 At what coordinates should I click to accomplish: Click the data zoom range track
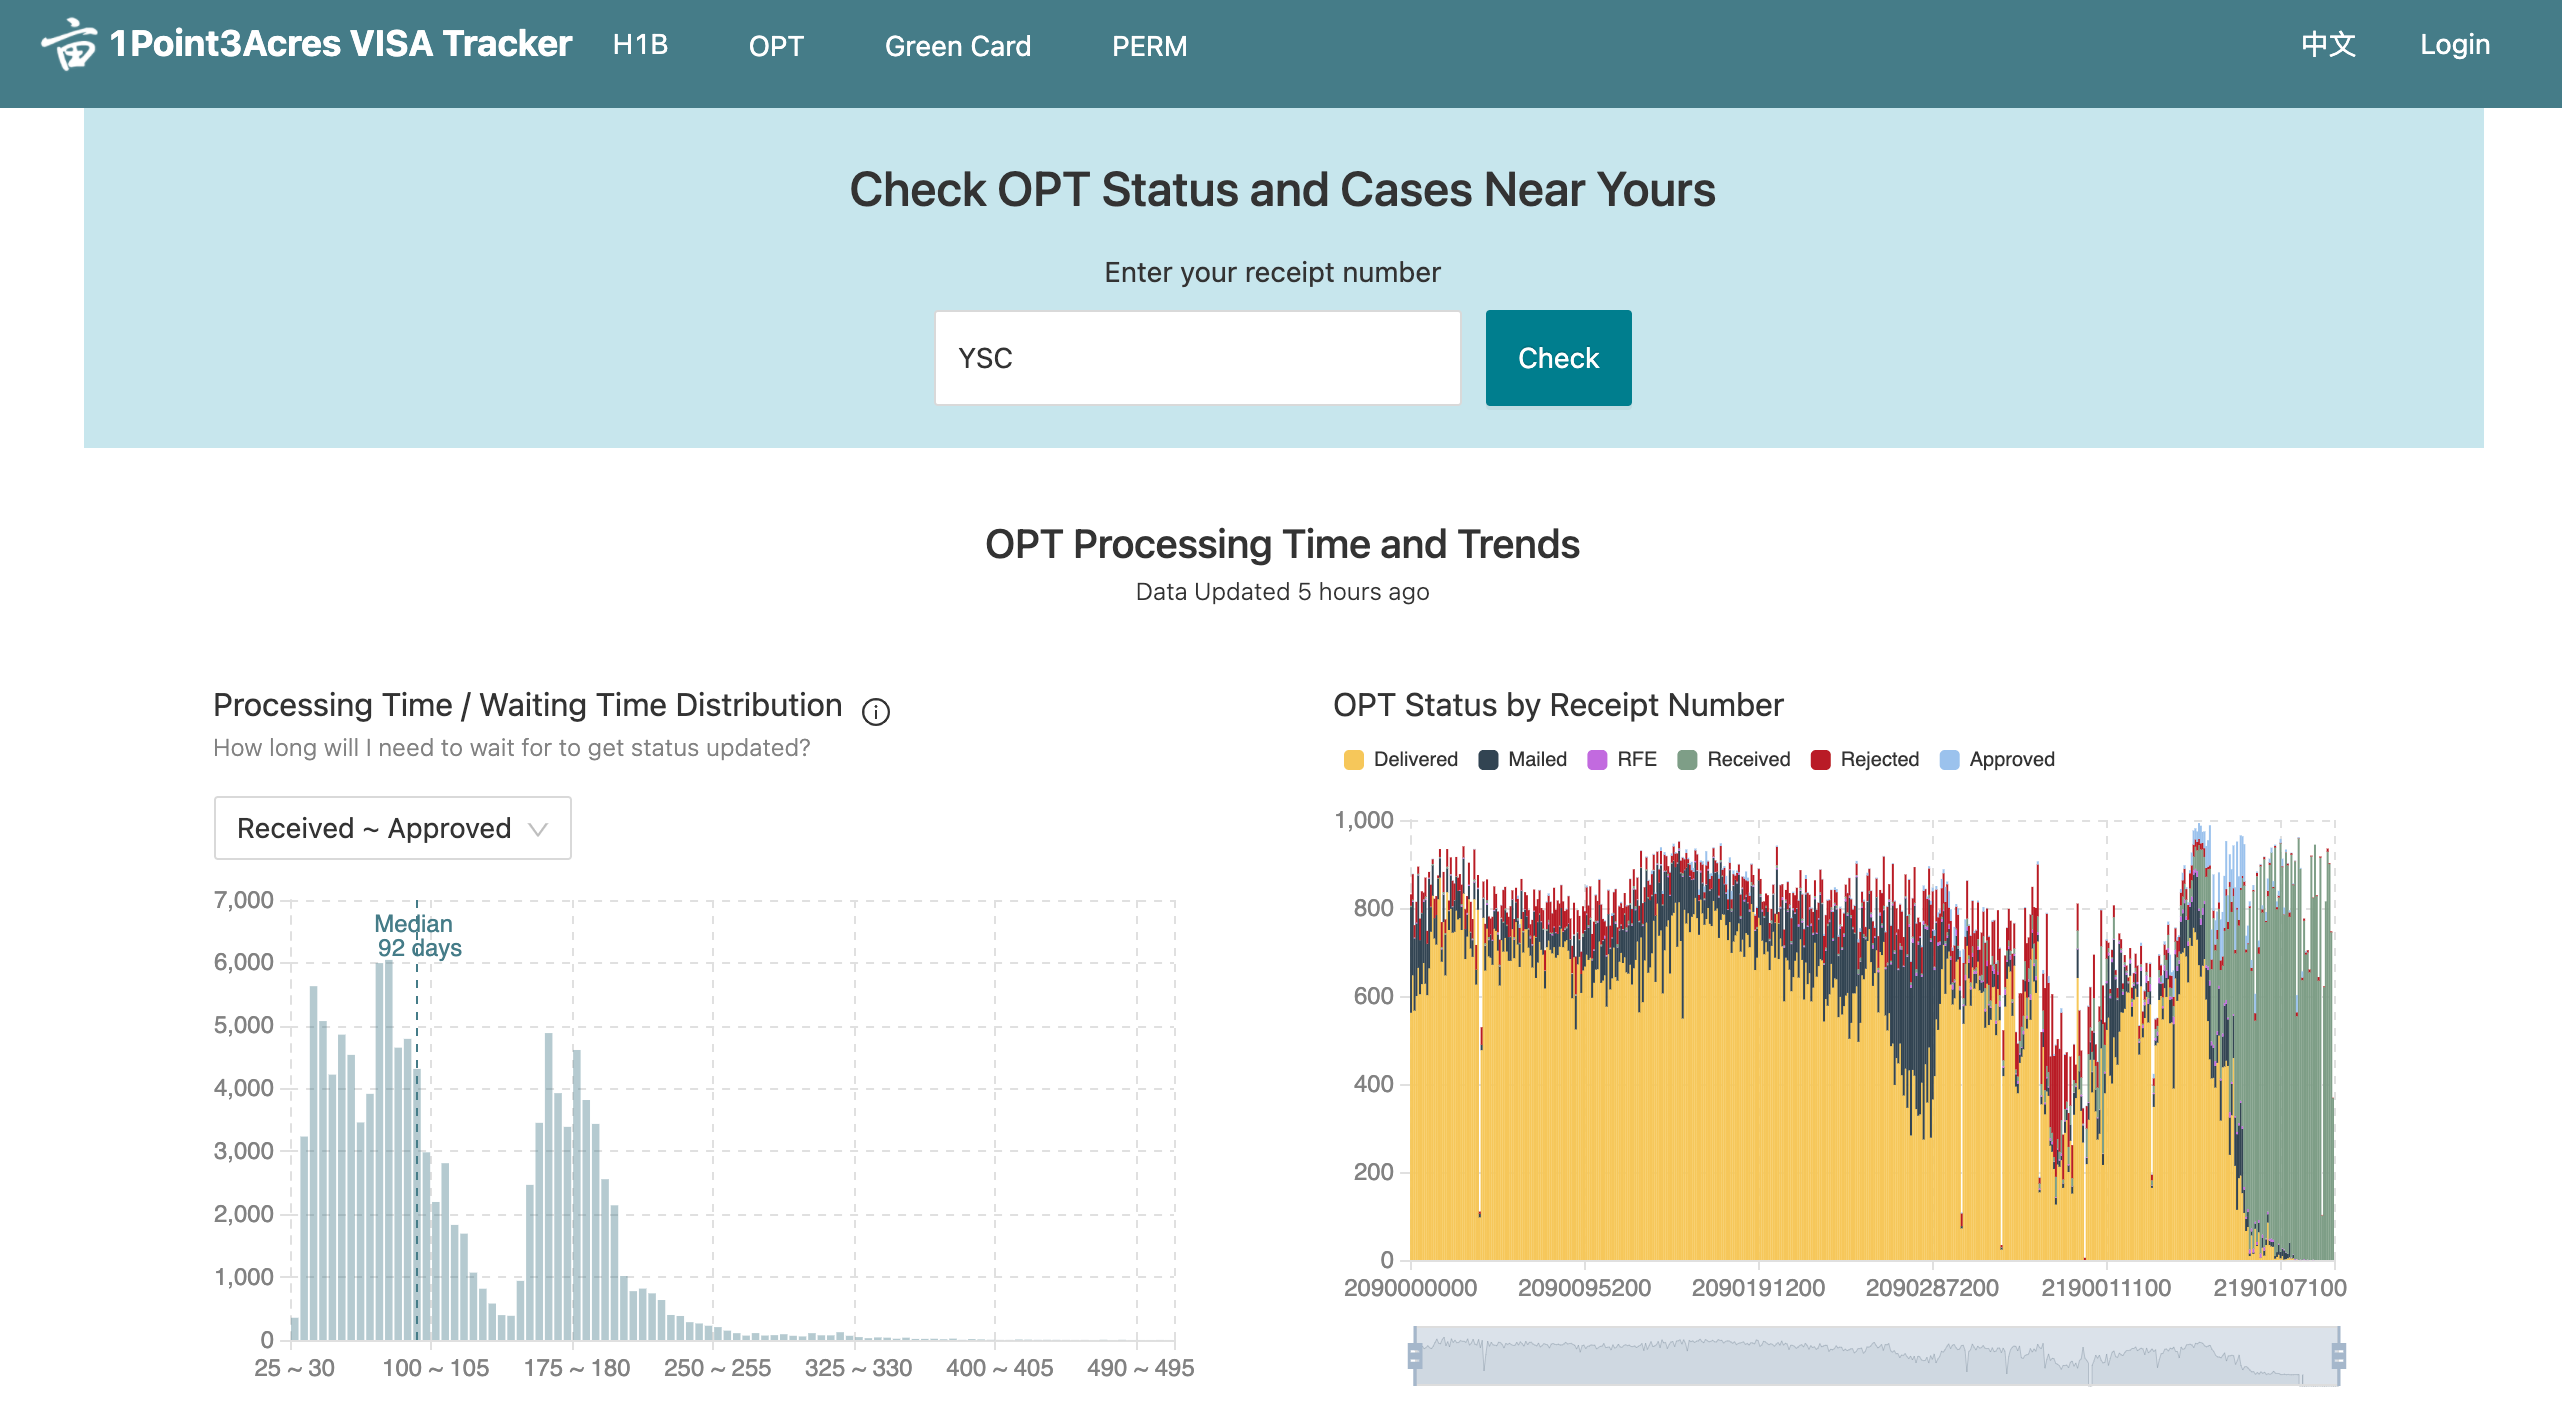coord(1876,1356)
